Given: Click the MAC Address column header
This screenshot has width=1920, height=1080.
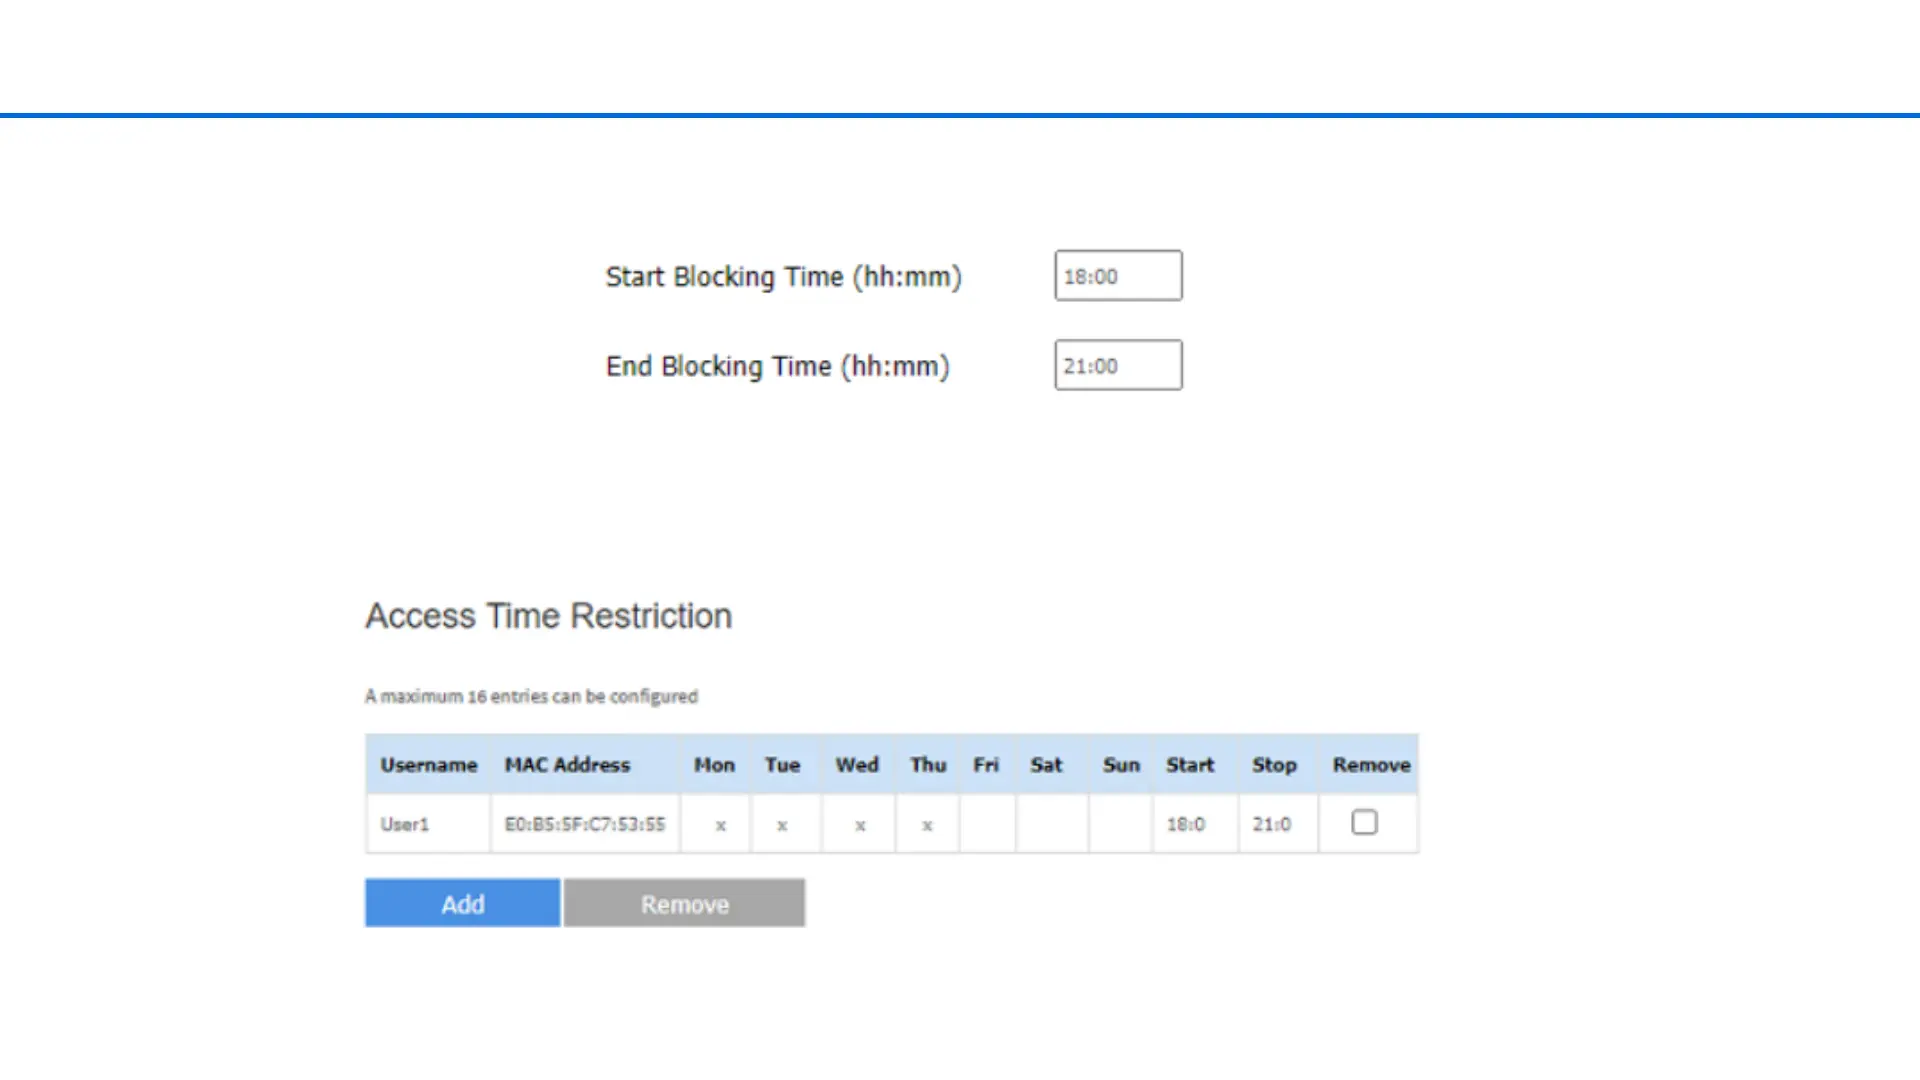Looking at the screenshot, I should [567, 765].
